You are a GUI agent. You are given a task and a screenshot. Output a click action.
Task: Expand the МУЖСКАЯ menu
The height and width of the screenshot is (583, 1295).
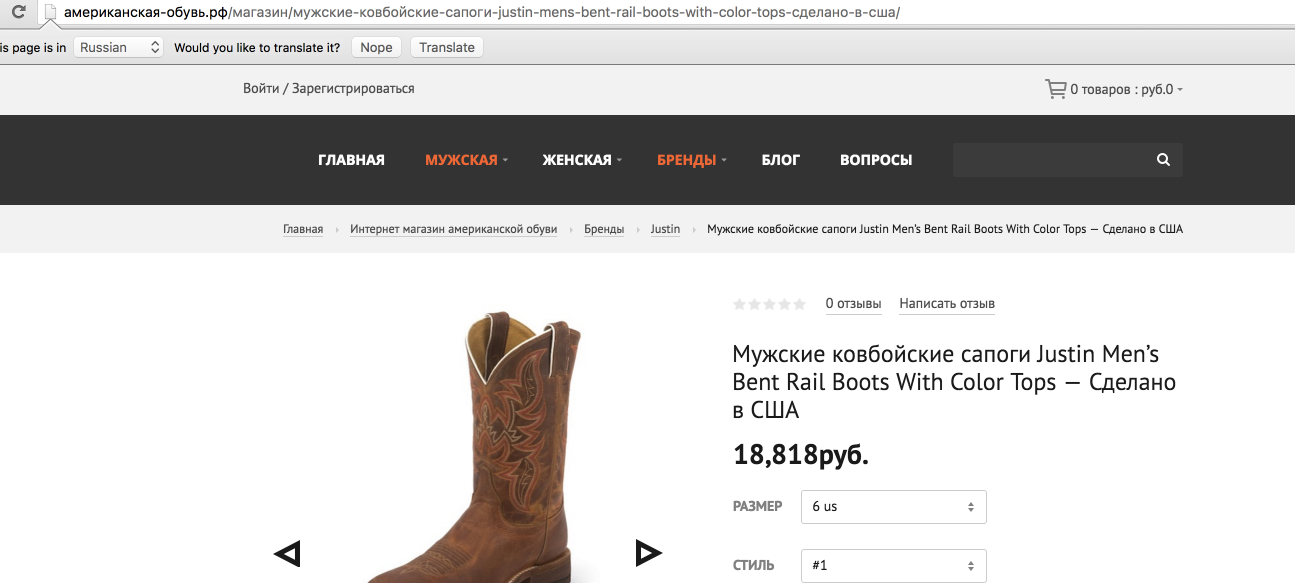466,160
